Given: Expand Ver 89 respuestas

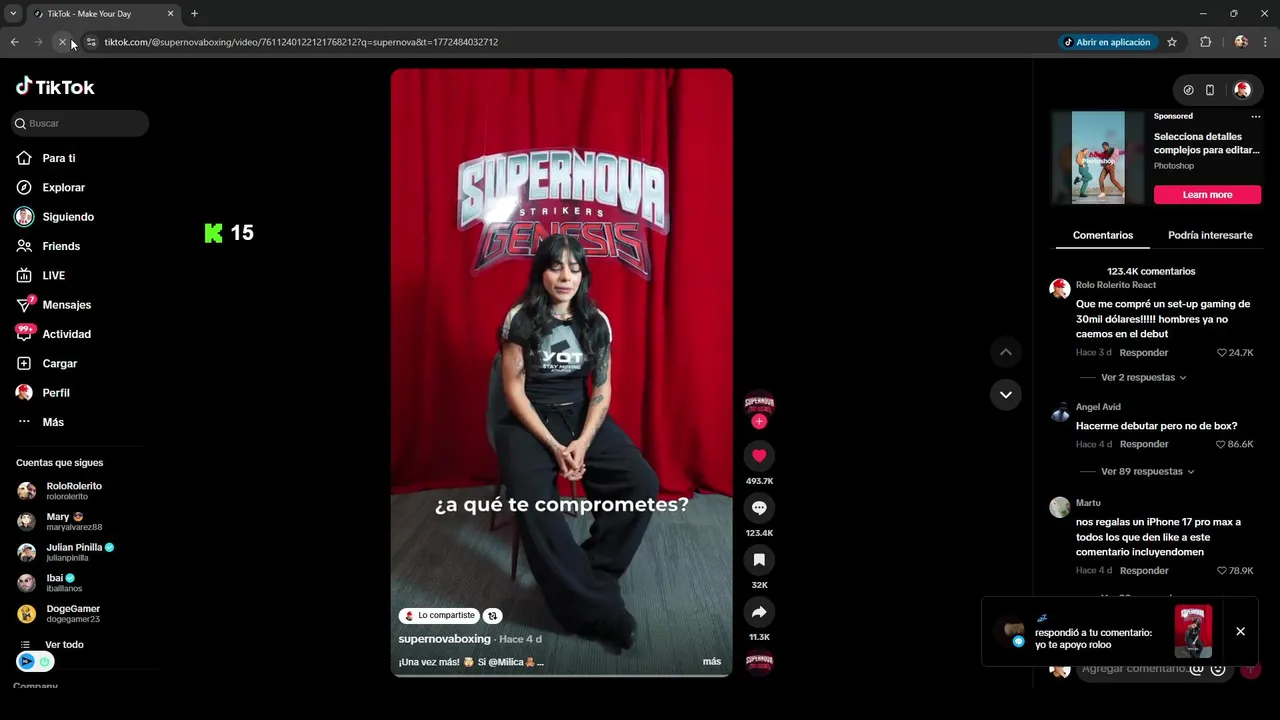Looking at the screenshot, I should point(1147,471).
